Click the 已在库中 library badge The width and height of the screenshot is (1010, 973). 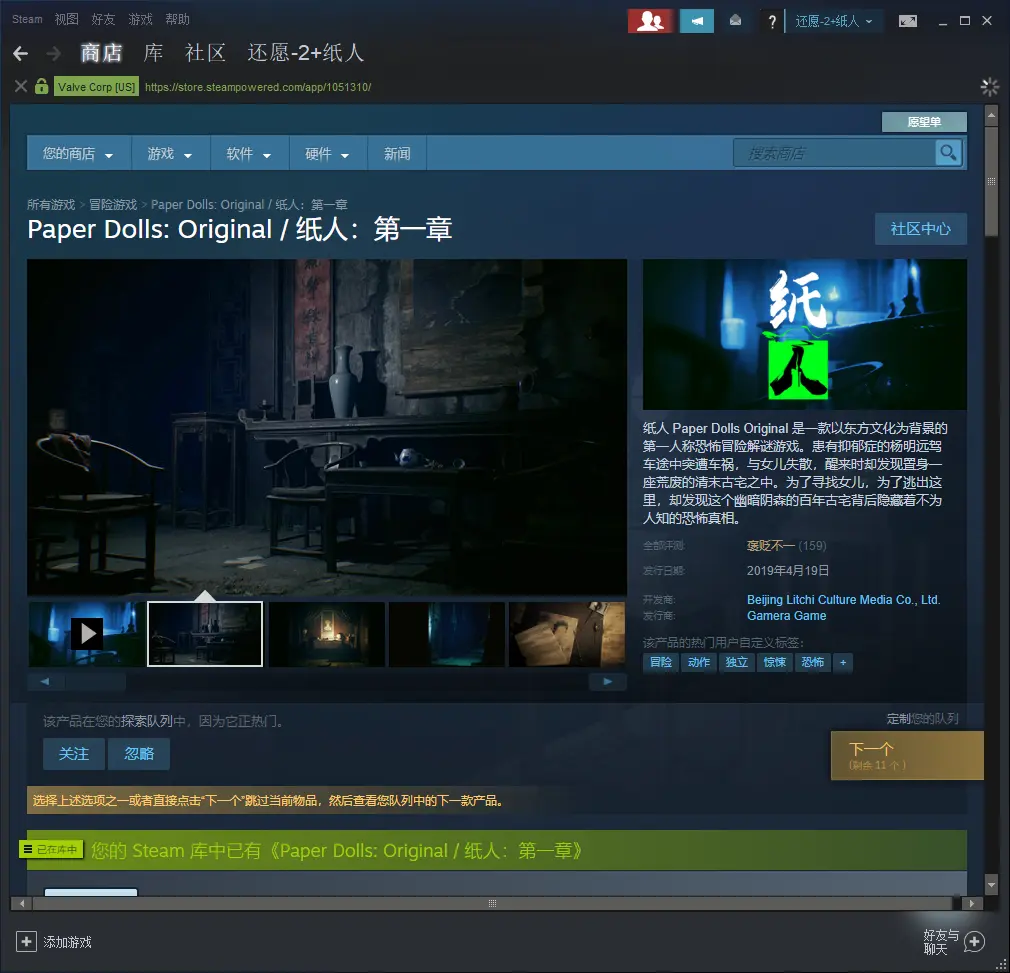(x=52, y=850)
